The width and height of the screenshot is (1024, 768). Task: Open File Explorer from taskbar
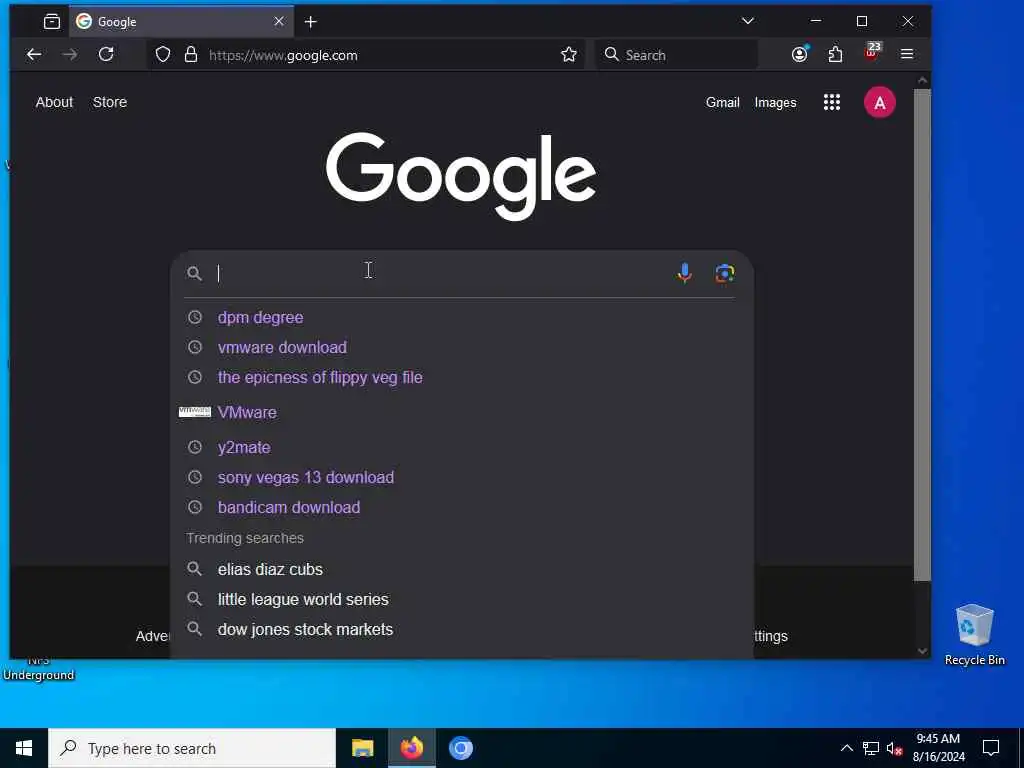pyautogui.click(x=362, y=748)
